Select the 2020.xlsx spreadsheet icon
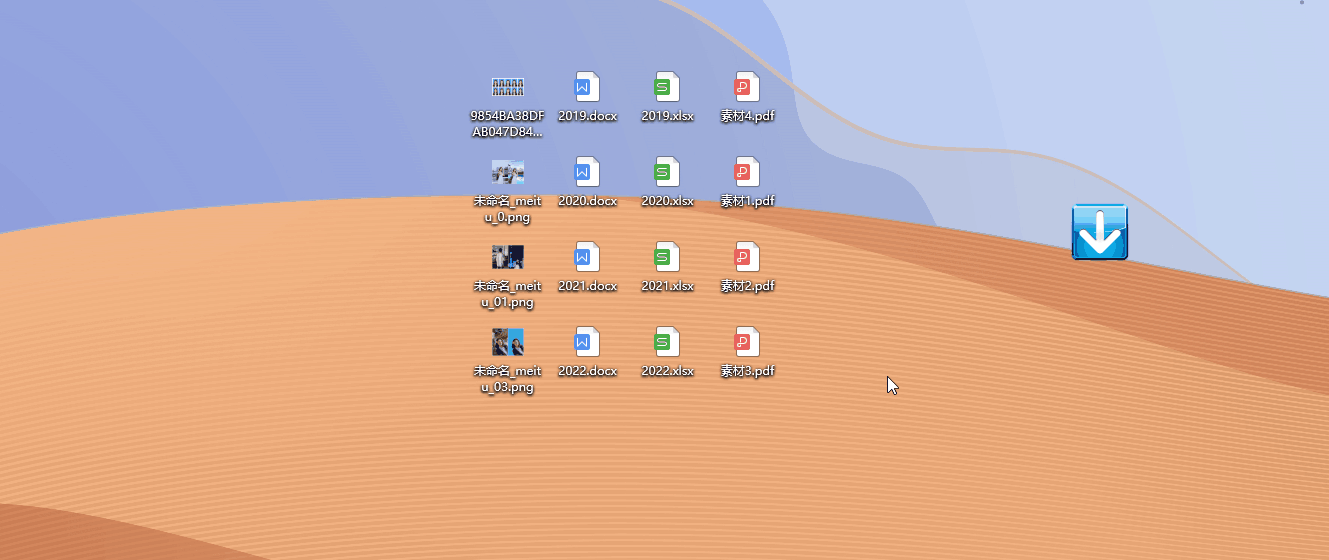Screen dimensions: 1329x560 pos(667,172)
